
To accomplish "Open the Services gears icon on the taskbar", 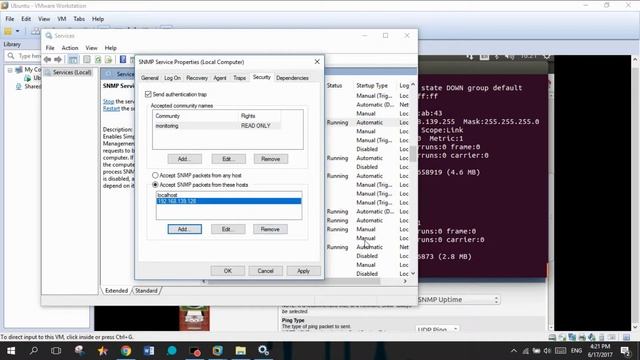I will coord(263,351).
